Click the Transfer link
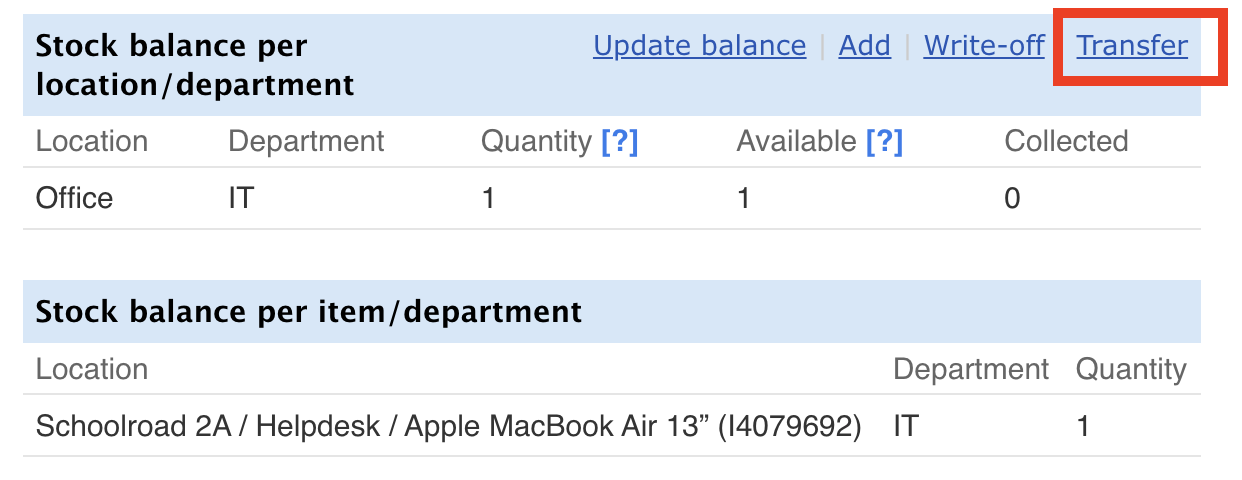The height and width of the screenshot is (480, 1242). [x=1132, y=46]
